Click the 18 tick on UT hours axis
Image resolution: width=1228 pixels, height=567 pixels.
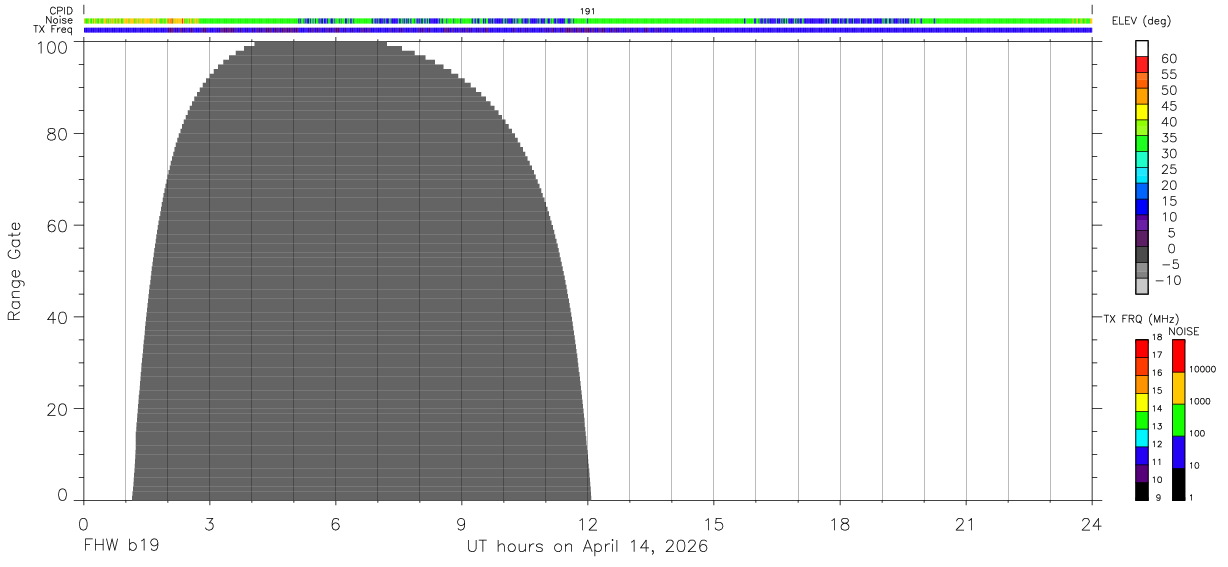[x=839, y=524]
